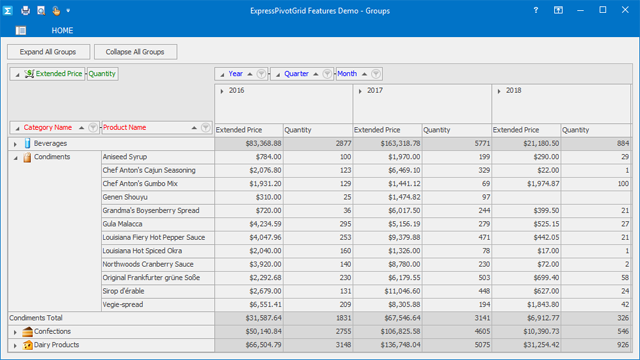Expand the 2017 year column

pyautogui.click(x=360, y=91)
